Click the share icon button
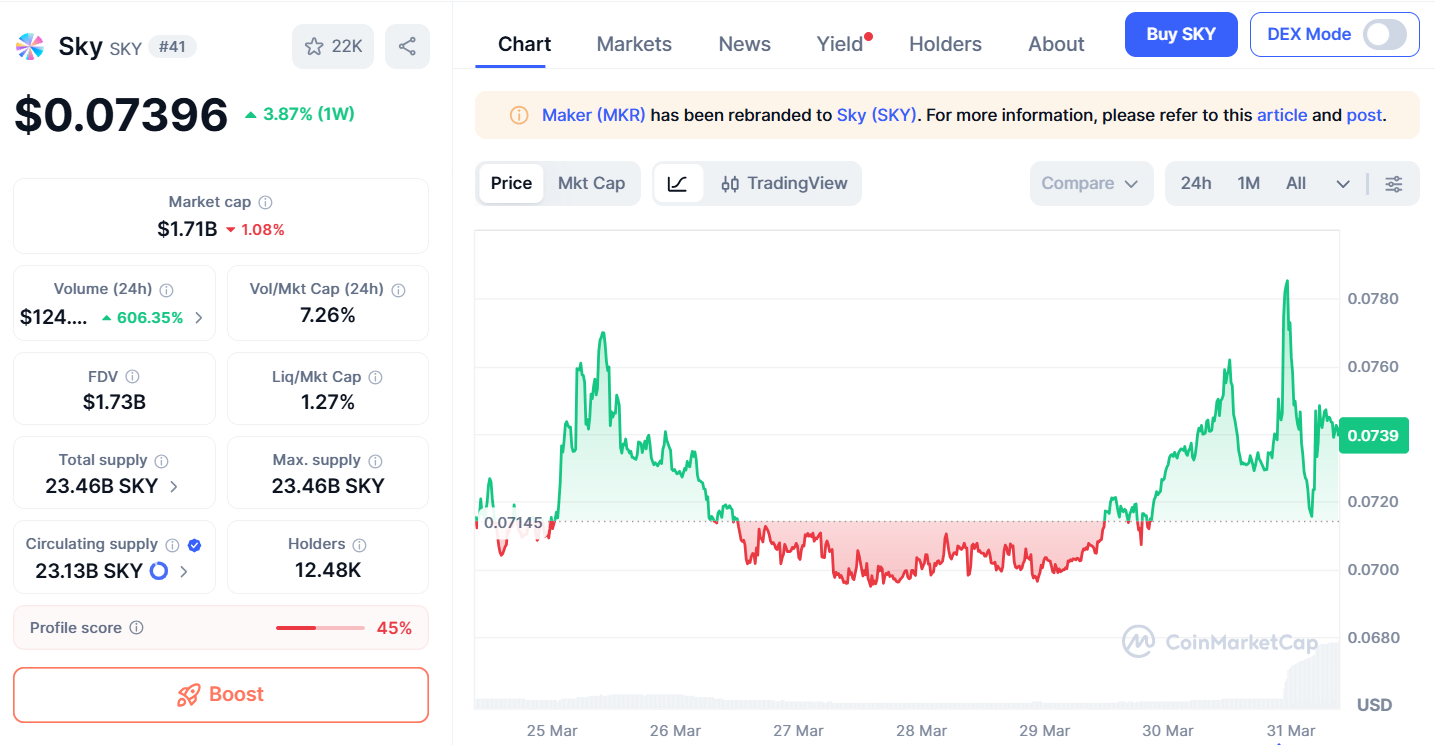 (x=407, y=46)
